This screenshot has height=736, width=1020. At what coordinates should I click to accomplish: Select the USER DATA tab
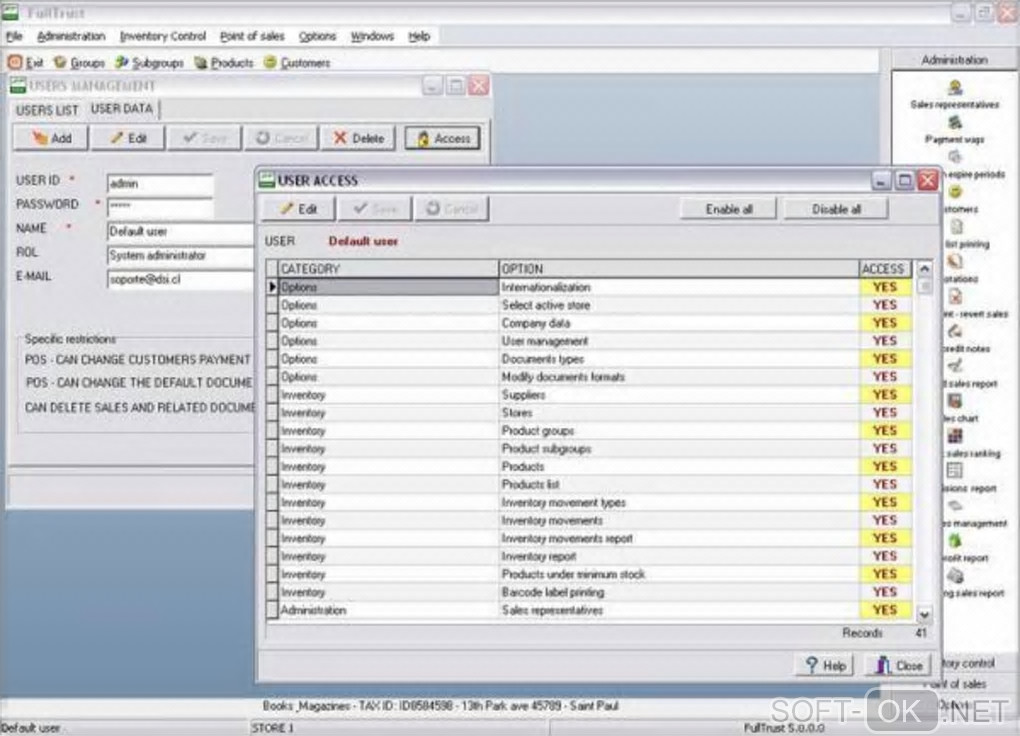[x=122, y=109]
